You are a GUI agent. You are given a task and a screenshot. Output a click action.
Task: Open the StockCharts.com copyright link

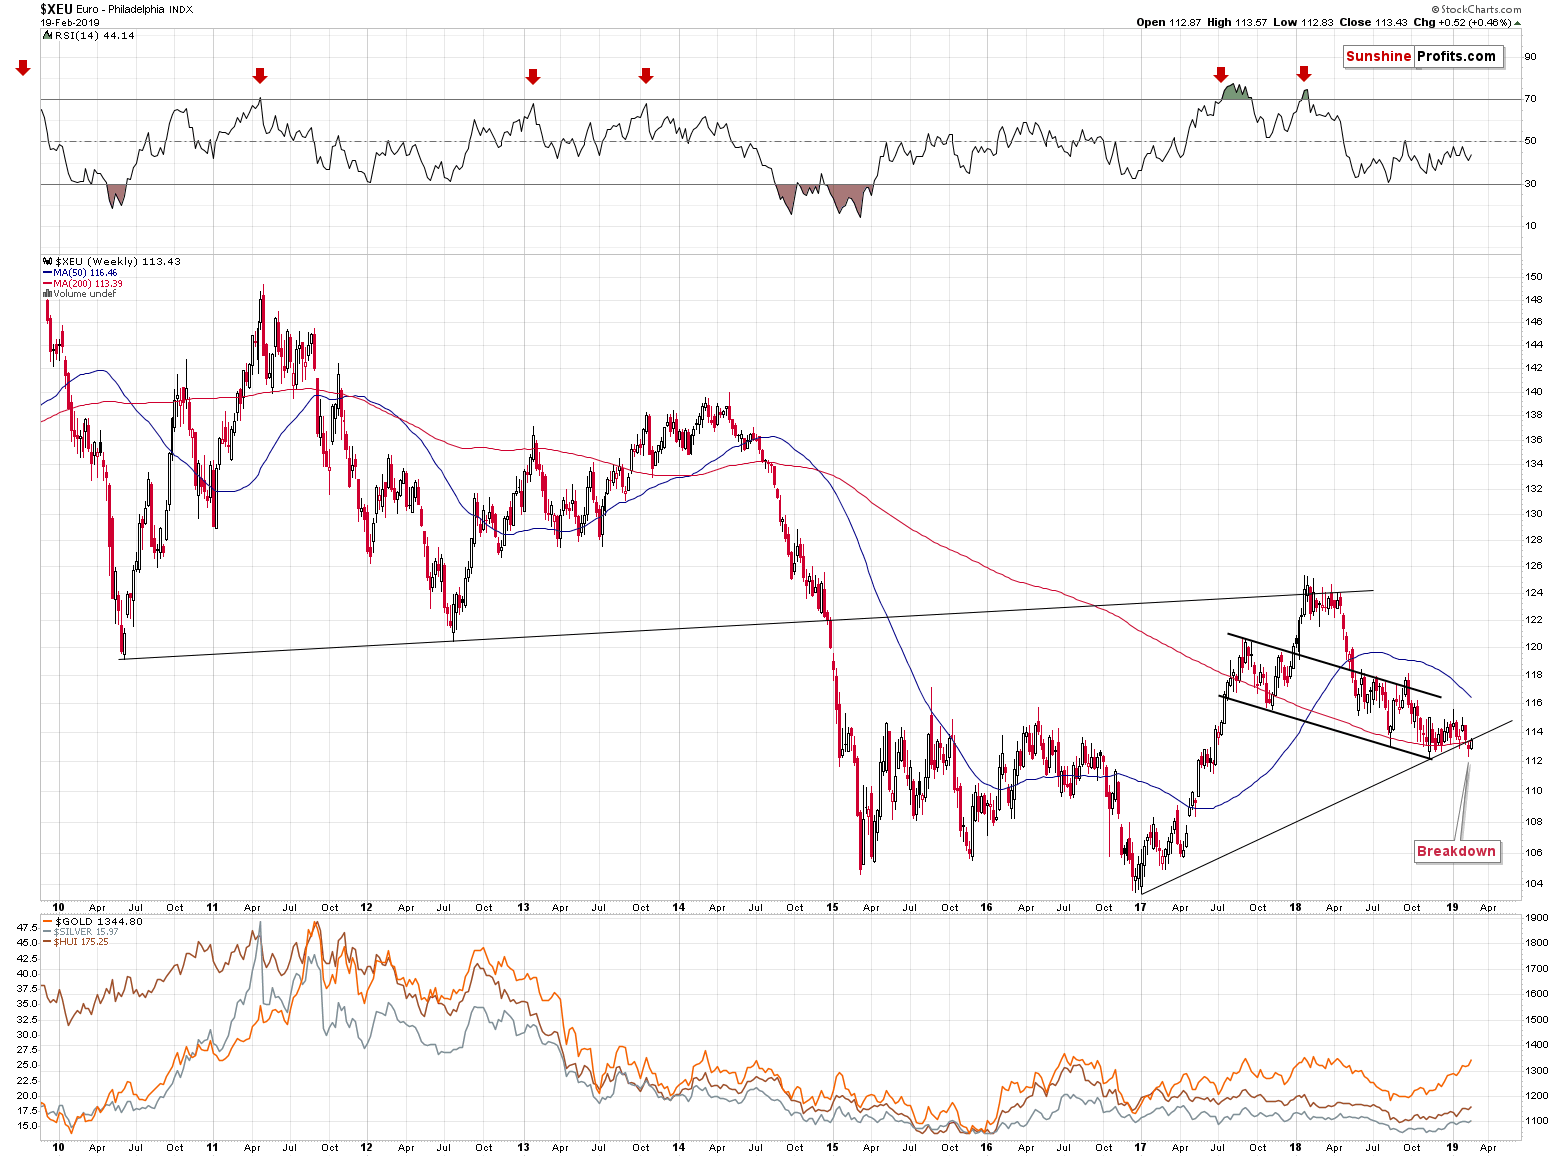click(x=1475, y=9)
